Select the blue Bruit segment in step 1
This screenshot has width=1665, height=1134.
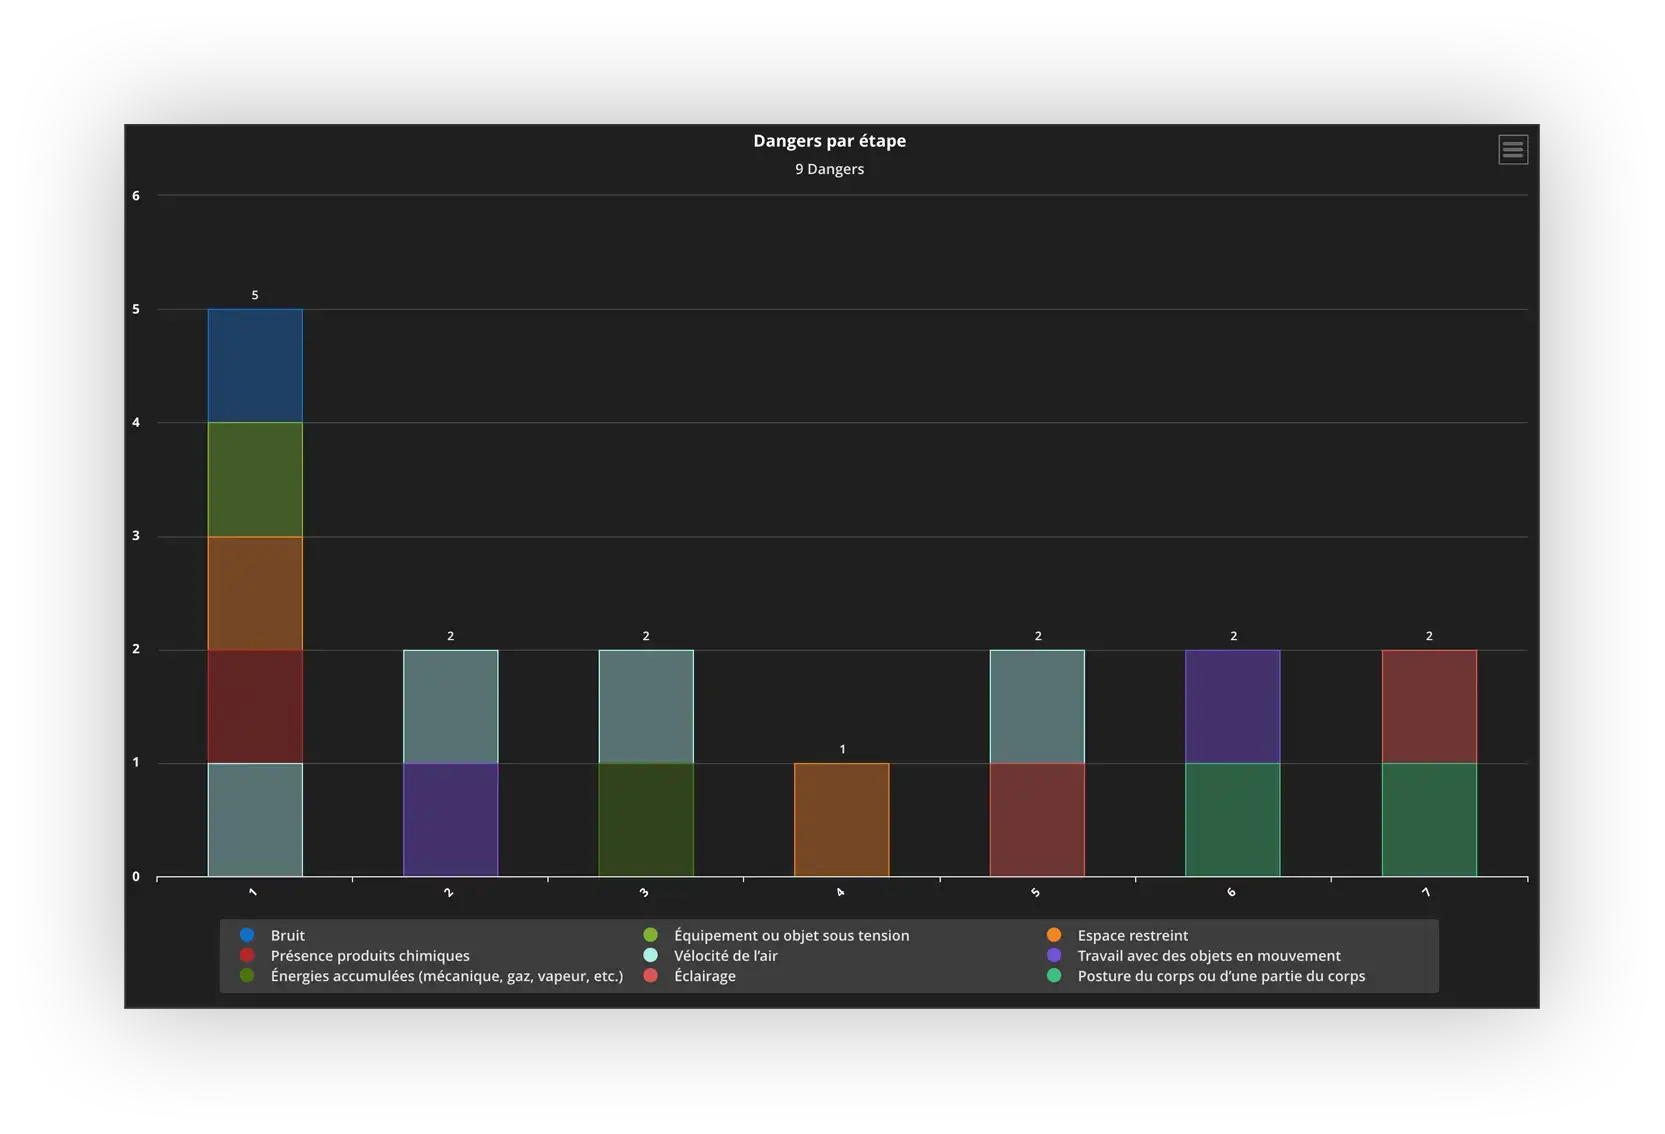[255, 366]
